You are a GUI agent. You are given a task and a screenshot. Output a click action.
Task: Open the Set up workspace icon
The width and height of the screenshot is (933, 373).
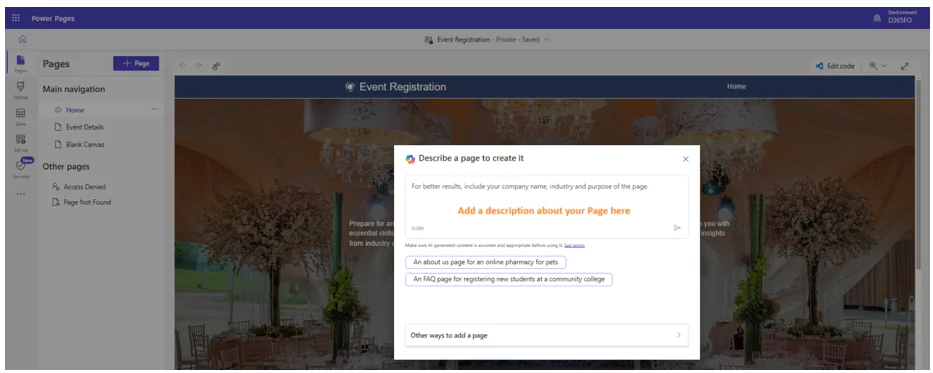(21, 142)
